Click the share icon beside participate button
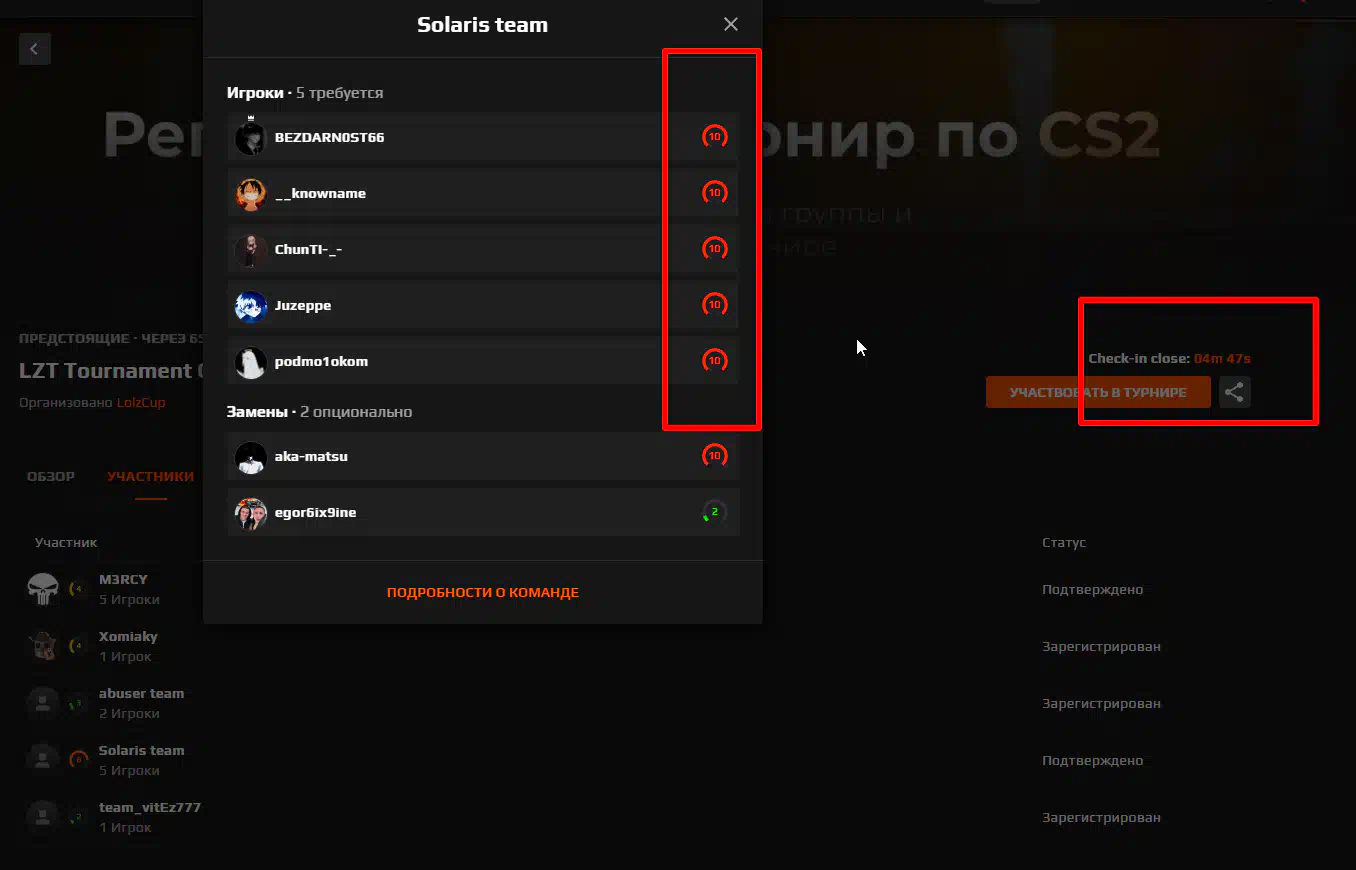Viewport: 1356px width, 870px height. (x=1235, y=392)
